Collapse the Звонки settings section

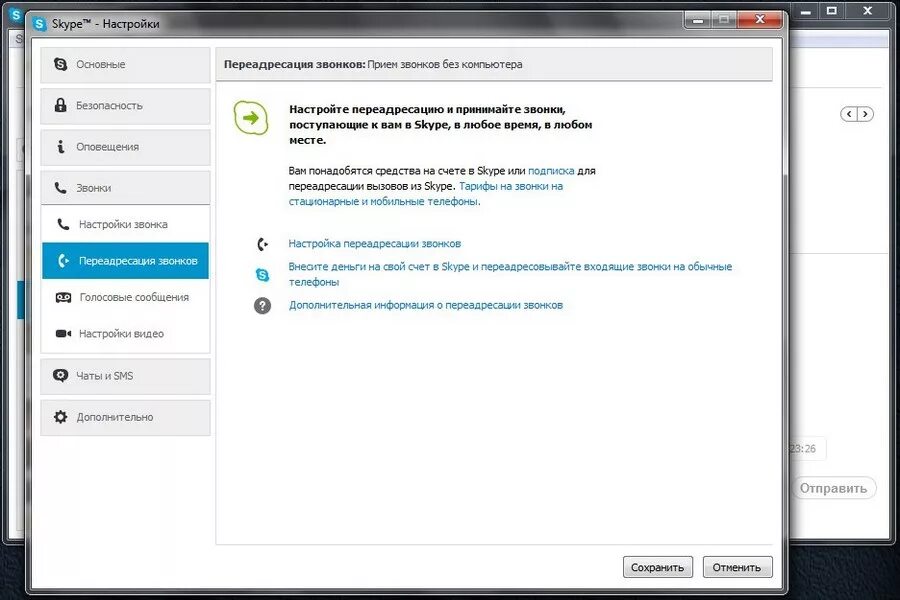click(125, 188)
